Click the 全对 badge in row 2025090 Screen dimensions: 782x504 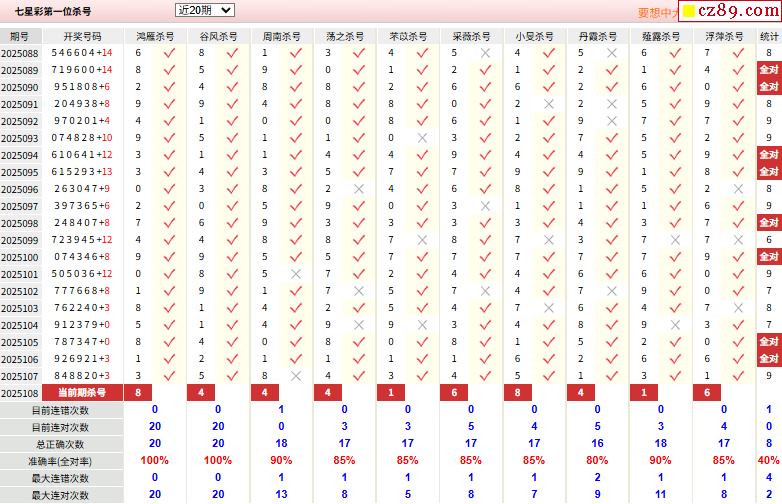[x=769, y=87]
